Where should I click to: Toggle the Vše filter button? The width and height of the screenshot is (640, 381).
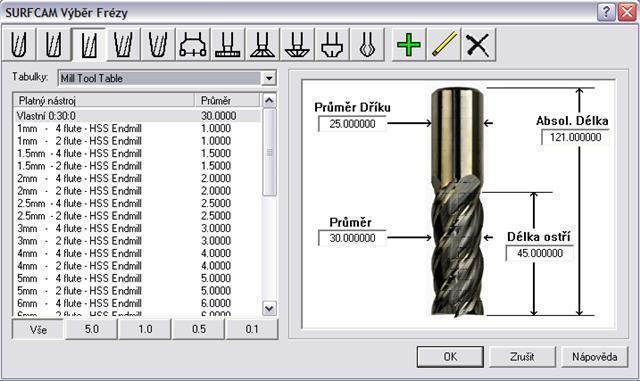[38, 329]
